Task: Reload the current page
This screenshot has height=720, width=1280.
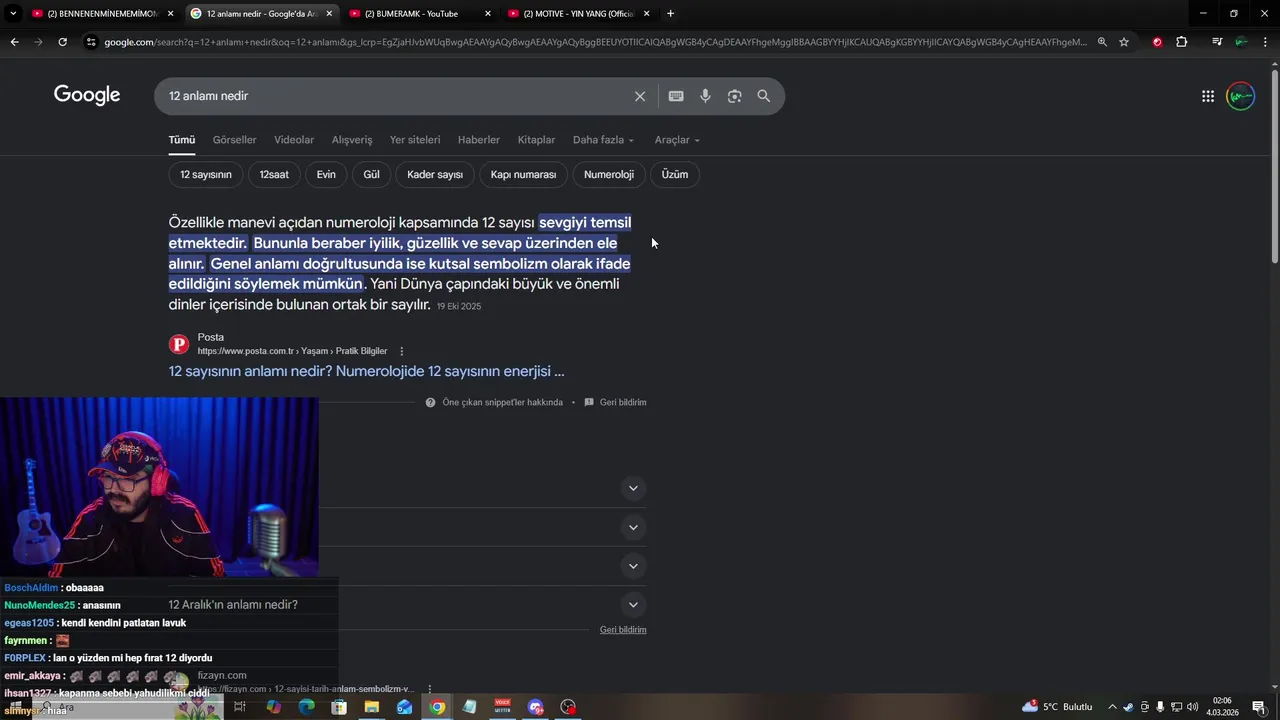Action: (x=62, y=42)
